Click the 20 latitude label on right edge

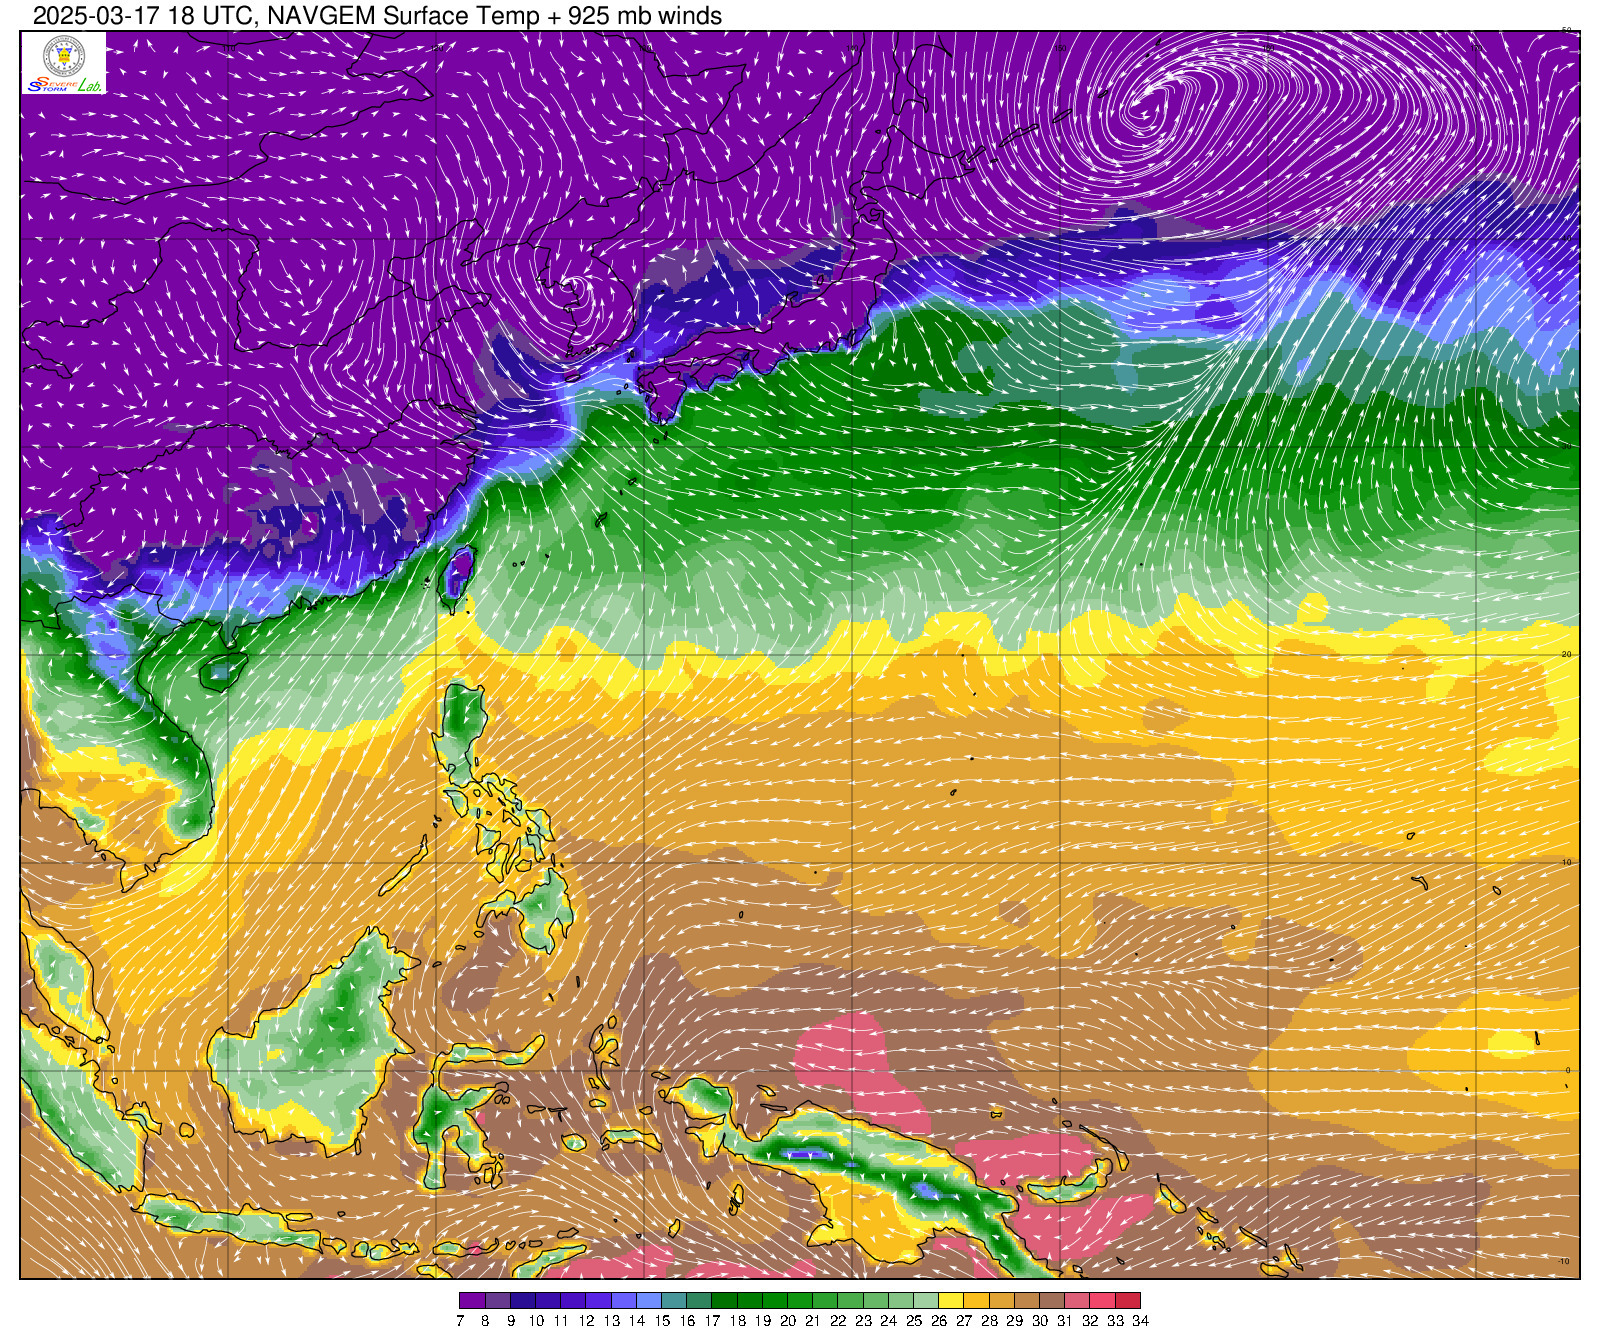tap(1567, 654)
